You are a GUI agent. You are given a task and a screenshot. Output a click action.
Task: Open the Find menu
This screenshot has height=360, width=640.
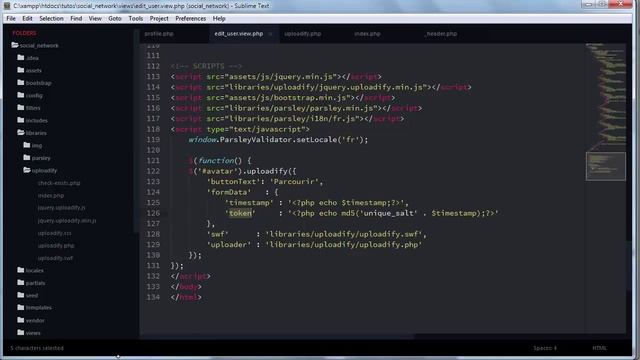pos(76,18)
